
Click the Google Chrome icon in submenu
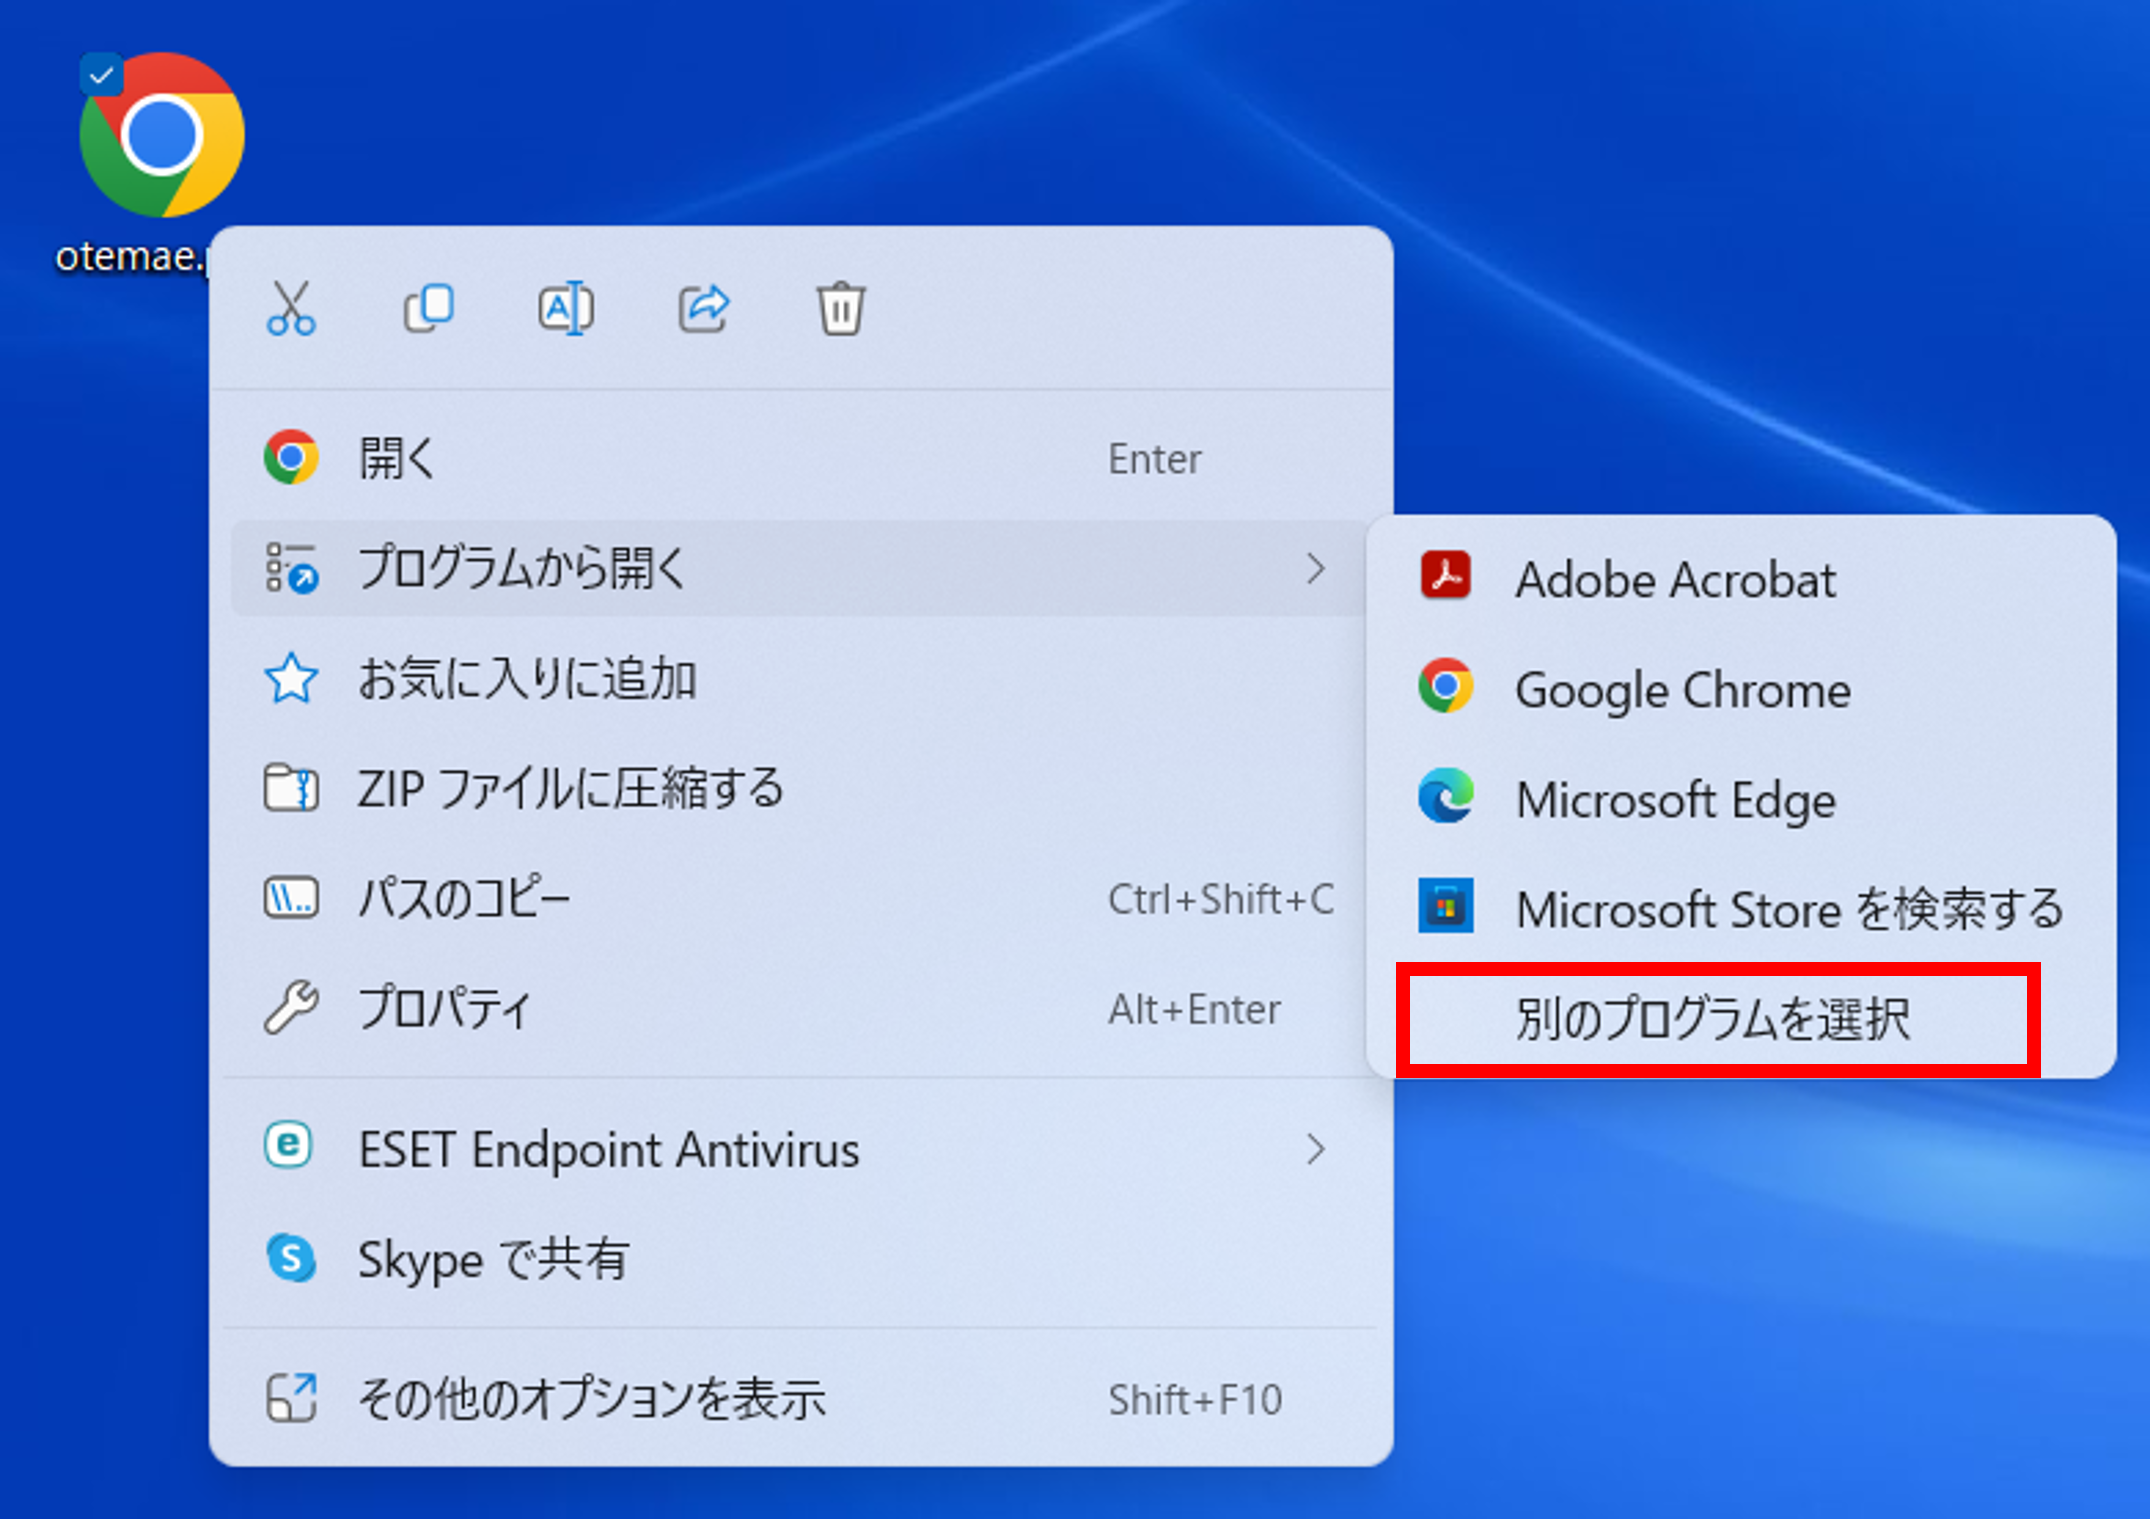[x=1445, y=686]
